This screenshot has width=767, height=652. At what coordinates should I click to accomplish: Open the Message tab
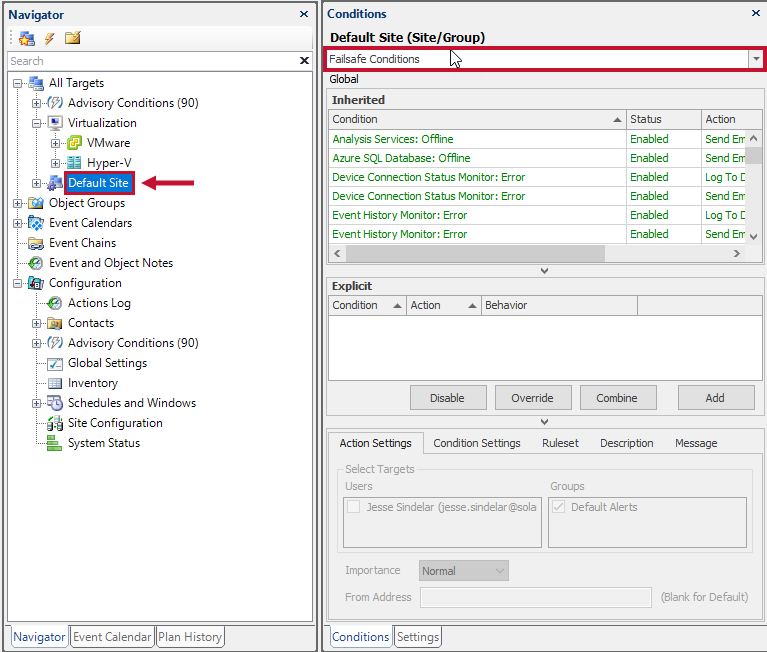[696, 443]
